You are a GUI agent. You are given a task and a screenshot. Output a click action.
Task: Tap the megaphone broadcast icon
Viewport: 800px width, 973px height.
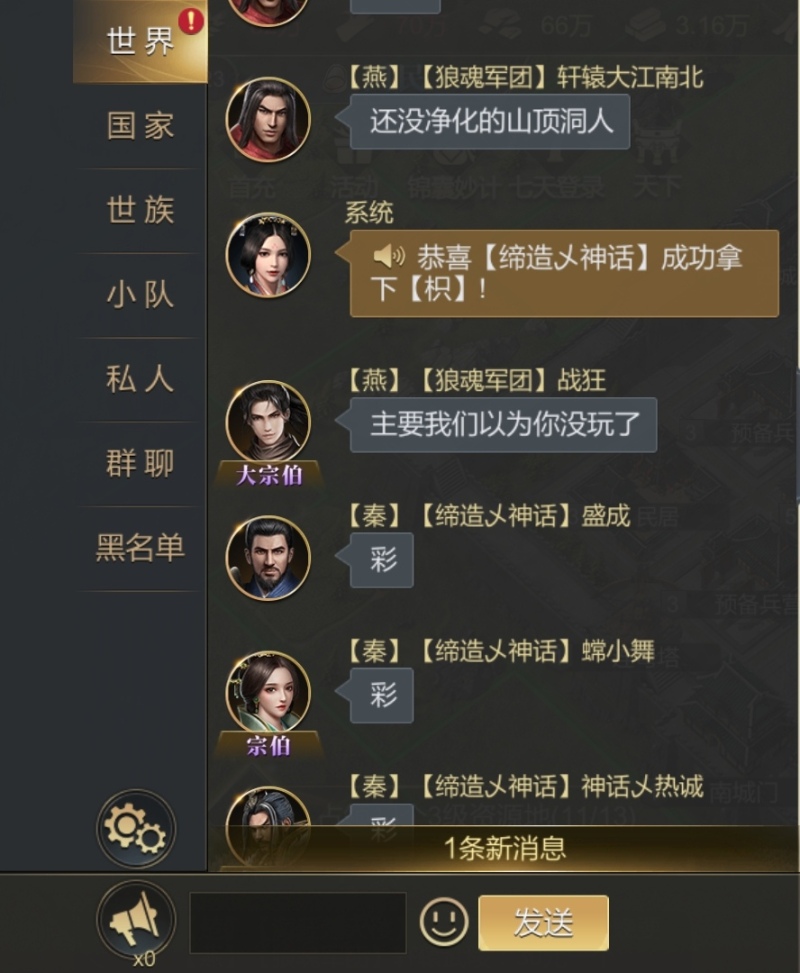coord(136,920)
